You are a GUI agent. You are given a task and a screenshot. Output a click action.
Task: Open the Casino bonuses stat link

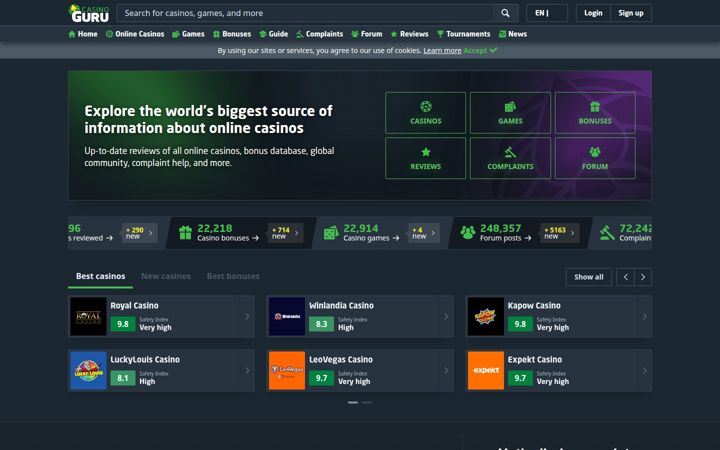[x=228, y=238]
